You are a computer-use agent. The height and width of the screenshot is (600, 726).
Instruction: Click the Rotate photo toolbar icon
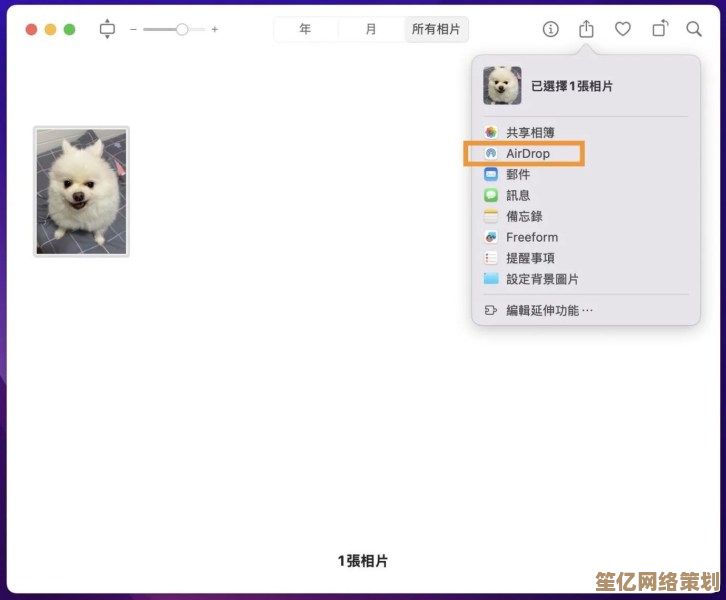click(x=659, y=29)
